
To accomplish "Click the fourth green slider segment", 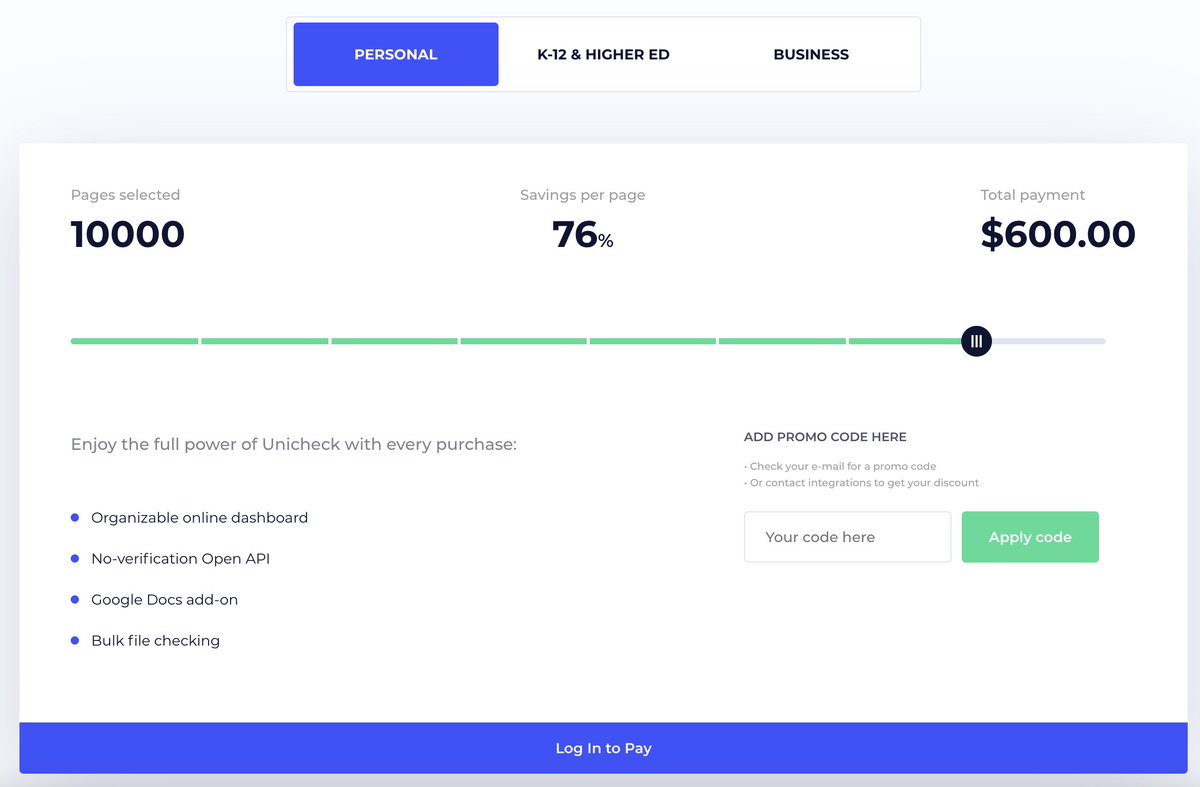I will 523,341.
